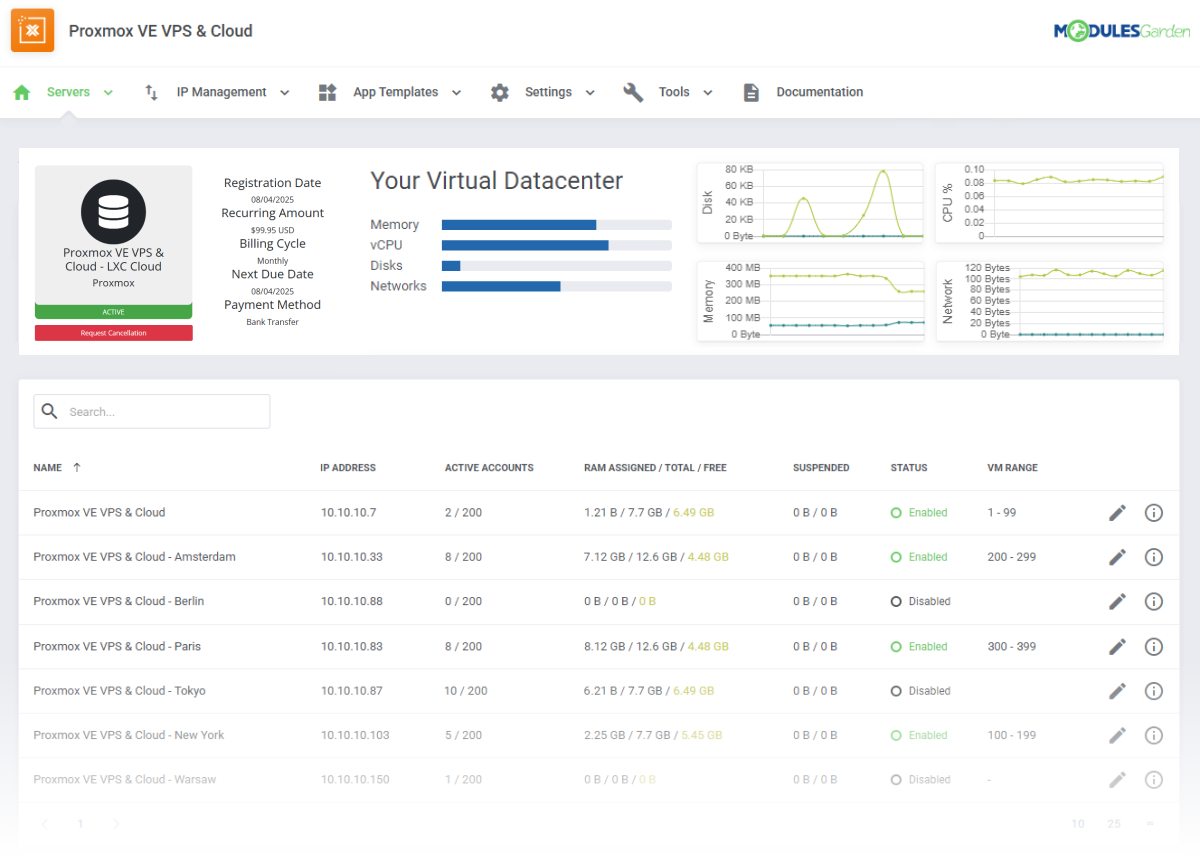
Task: Expand the Settings chevron
Action: tap(590, 93)
